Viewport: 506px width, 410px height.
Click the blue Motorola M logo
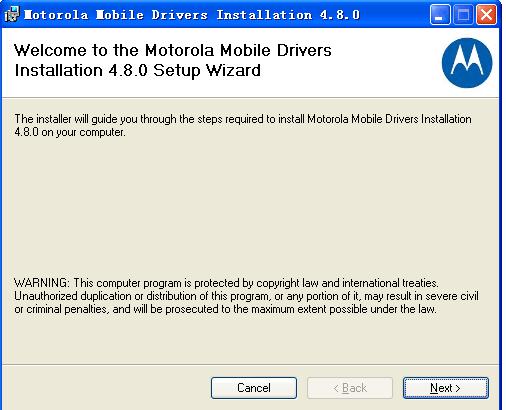pos(467,63)
